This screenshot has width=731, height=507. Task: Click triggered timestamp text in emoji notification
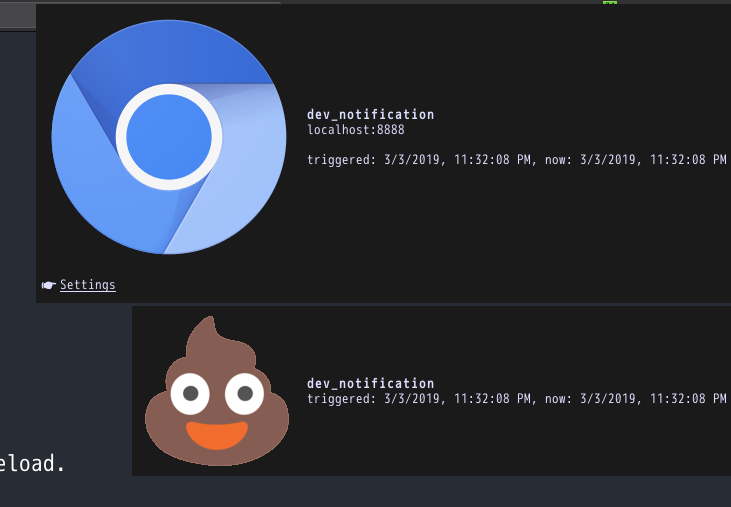point(517,398)
